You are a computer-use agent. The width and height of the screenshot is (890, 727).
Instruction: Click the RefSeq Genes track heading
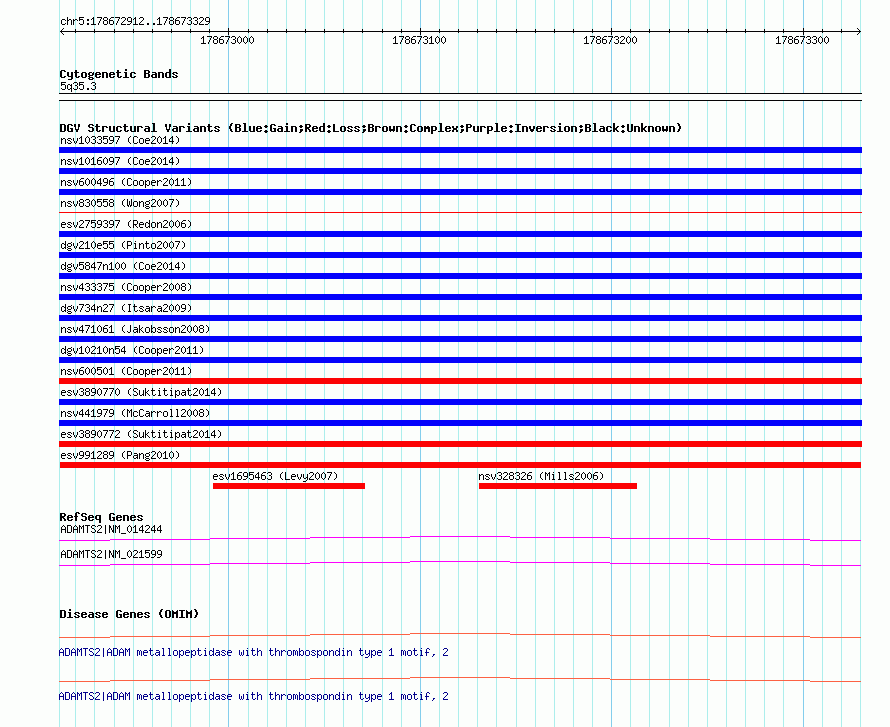tap(102, 517)
